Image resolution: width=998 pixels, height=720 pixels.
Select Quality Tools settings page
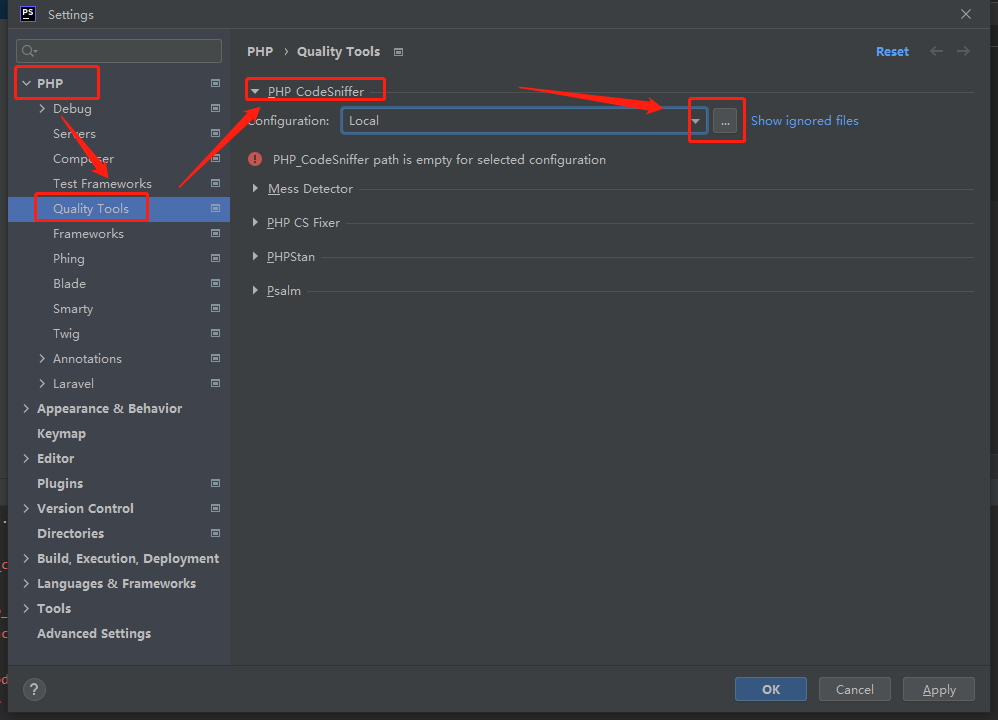coord(91,208)
